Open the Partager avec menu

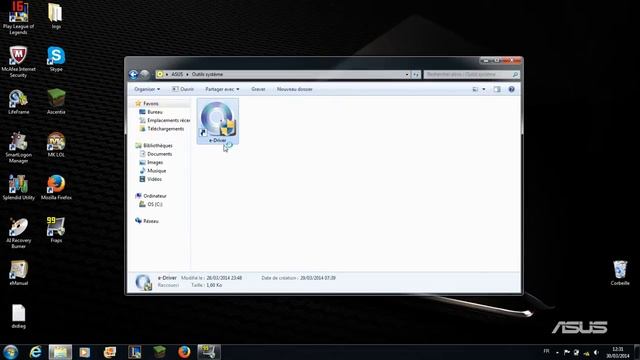222,89
